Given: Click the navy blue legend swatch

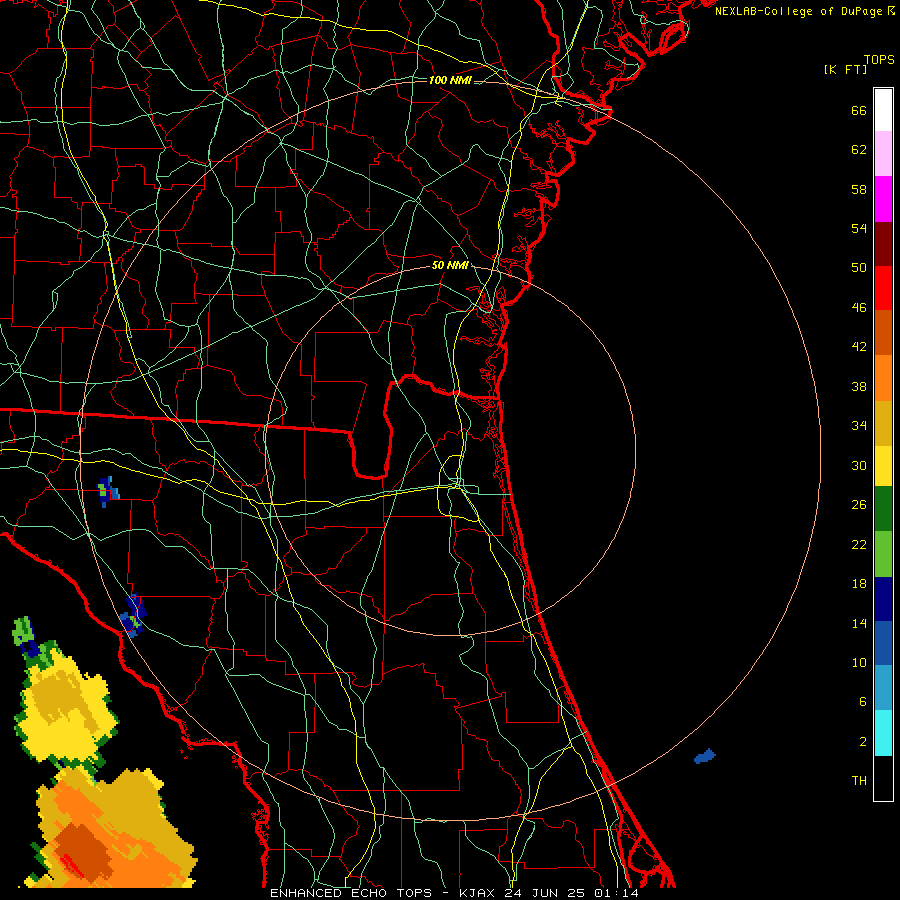Looking at the screenshot, I should [883, 599].
